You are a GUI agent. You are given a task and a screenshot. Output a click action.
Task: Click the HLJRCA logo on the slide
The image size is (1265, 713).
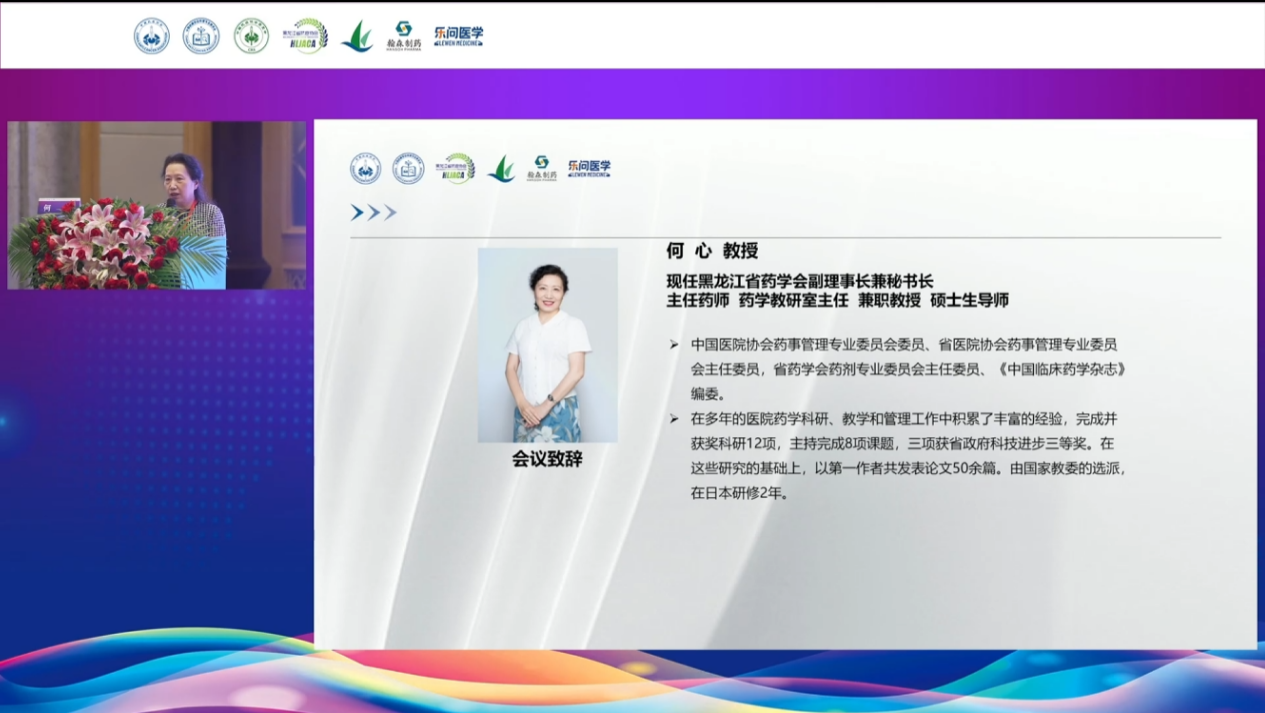(455, 168)
